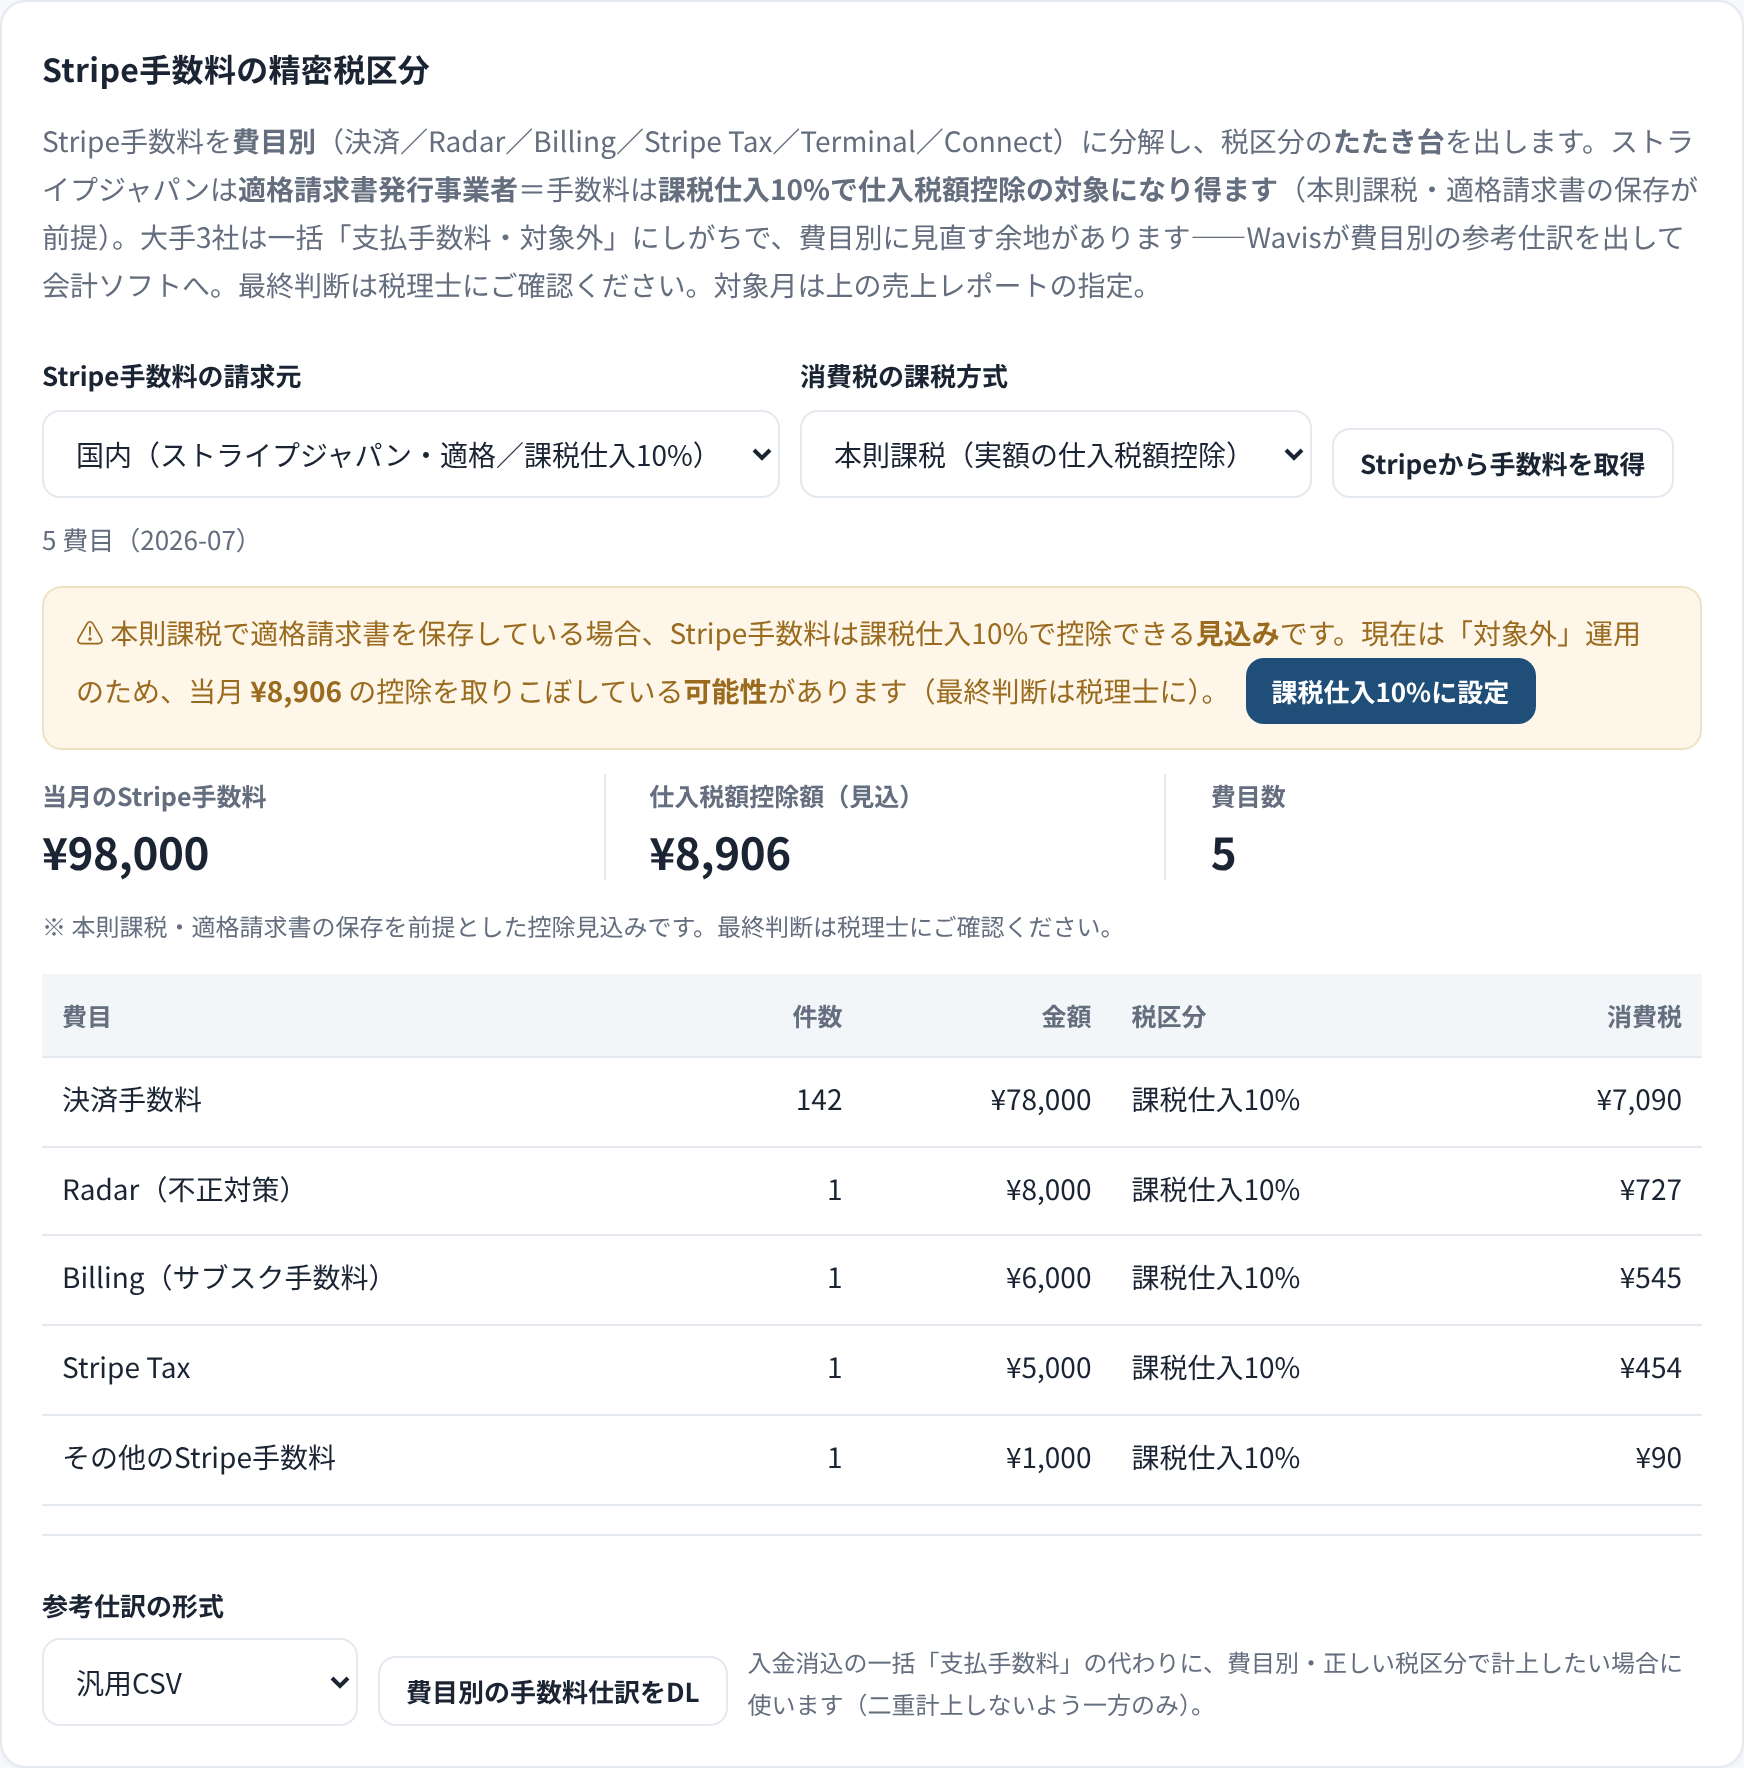Click the ¥90 consumption tax cell
This screenshot has width=1744, height=1768.
tap(1658, 1458)
